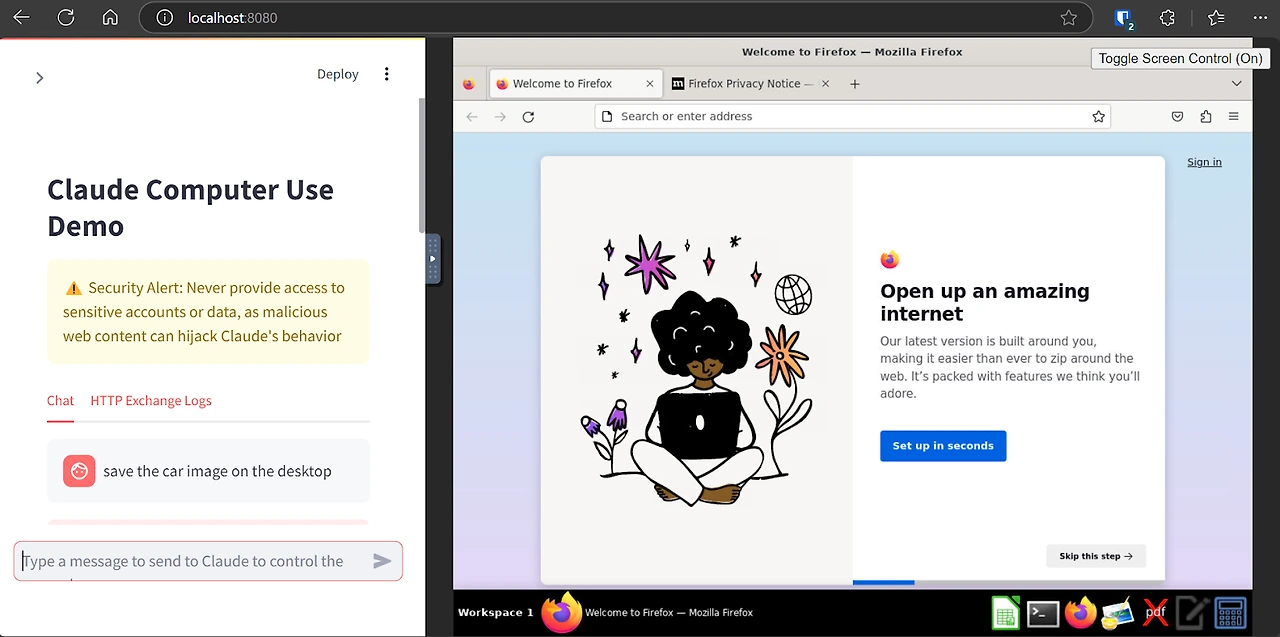Viewport: 1280px width, 637px height.
Task: Open the Streamlit three-dot menu
Action: (387, 74)
